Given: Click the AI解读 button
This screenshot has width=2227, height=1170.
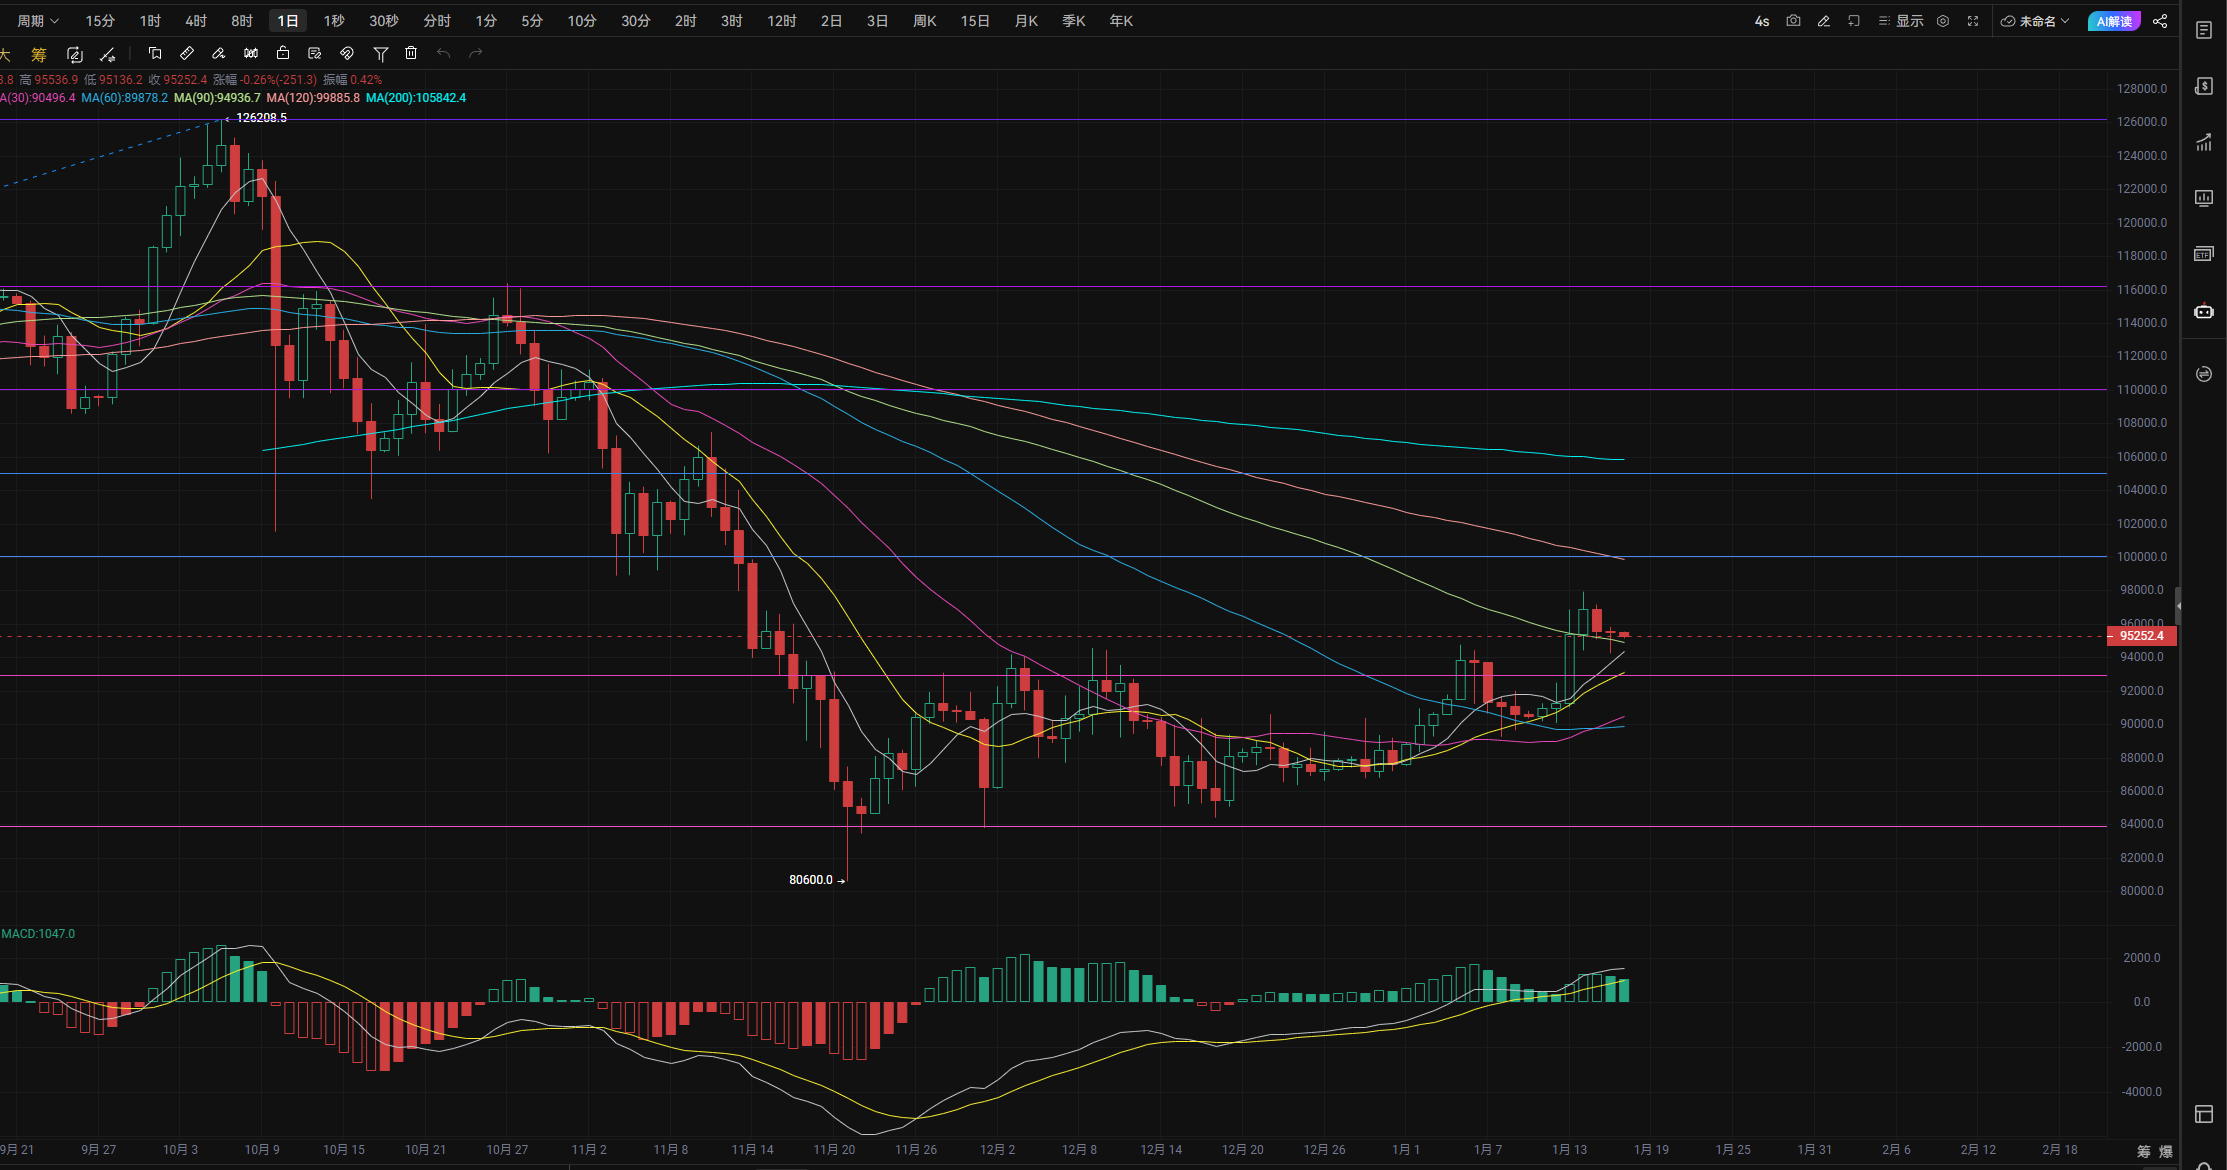Looking at the screenshot, I should tap(2114, 21).
